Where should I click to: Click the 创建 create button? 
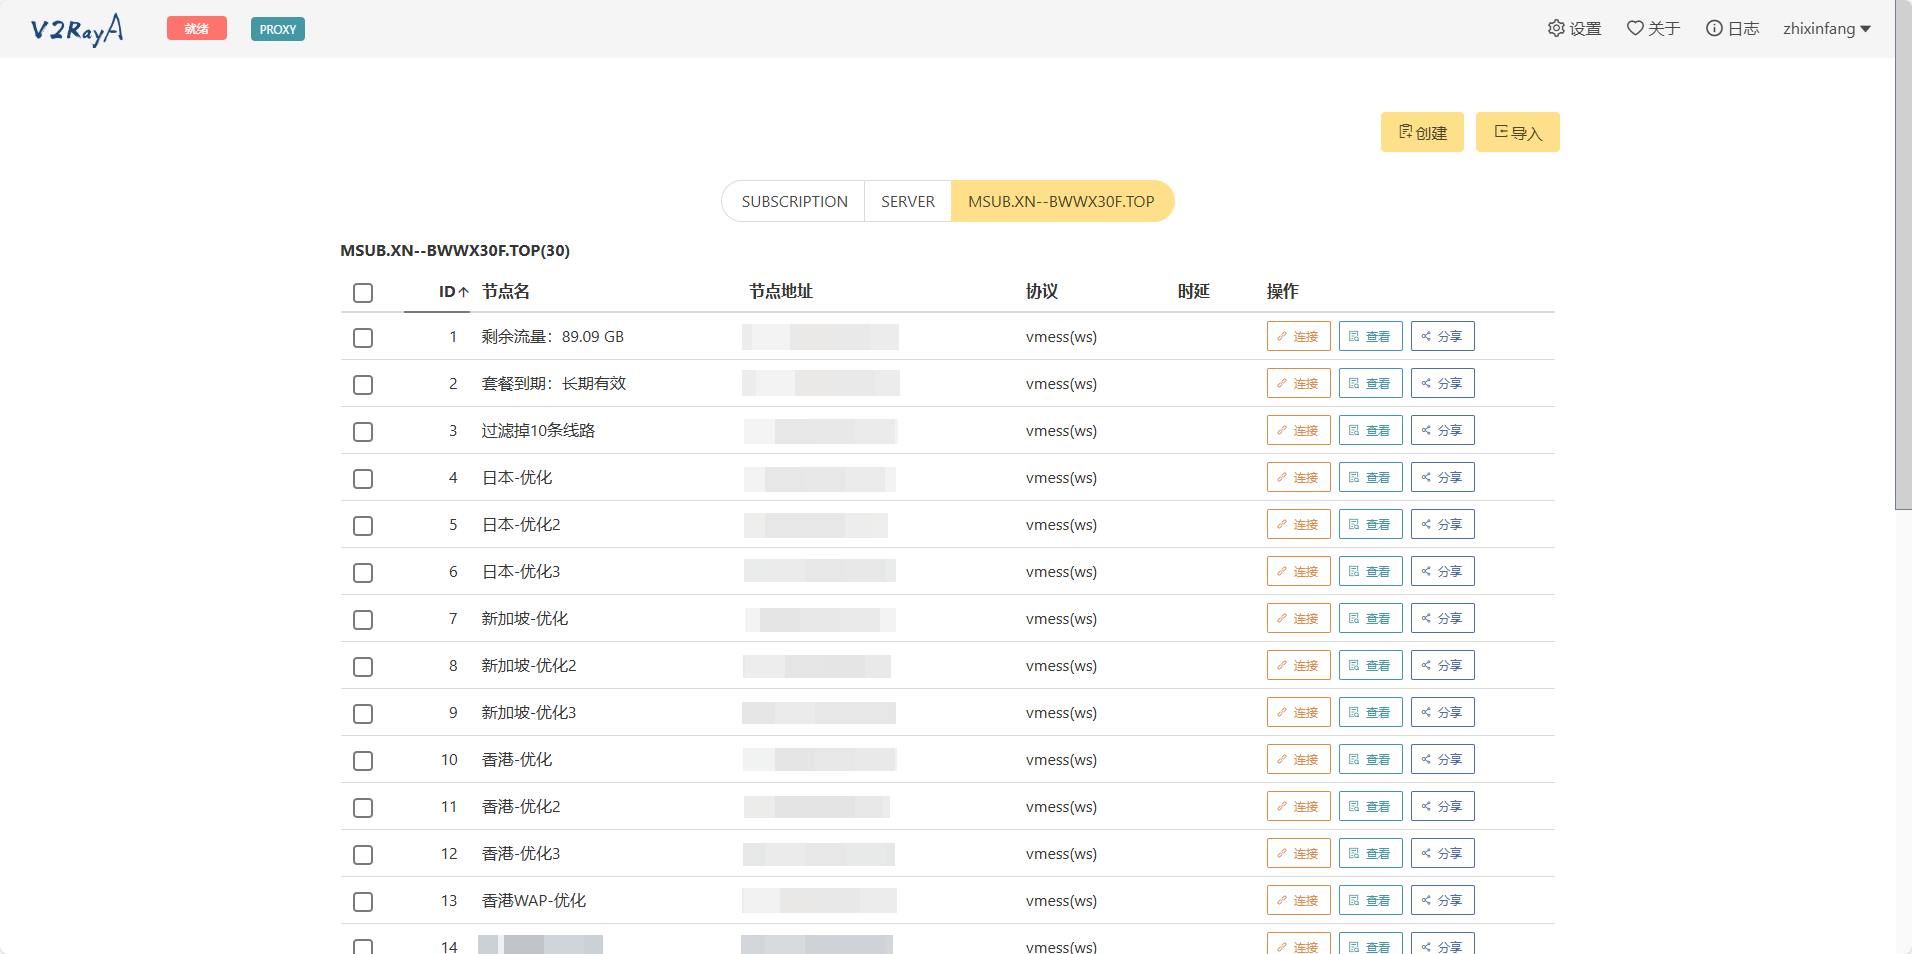point(1421,132)
